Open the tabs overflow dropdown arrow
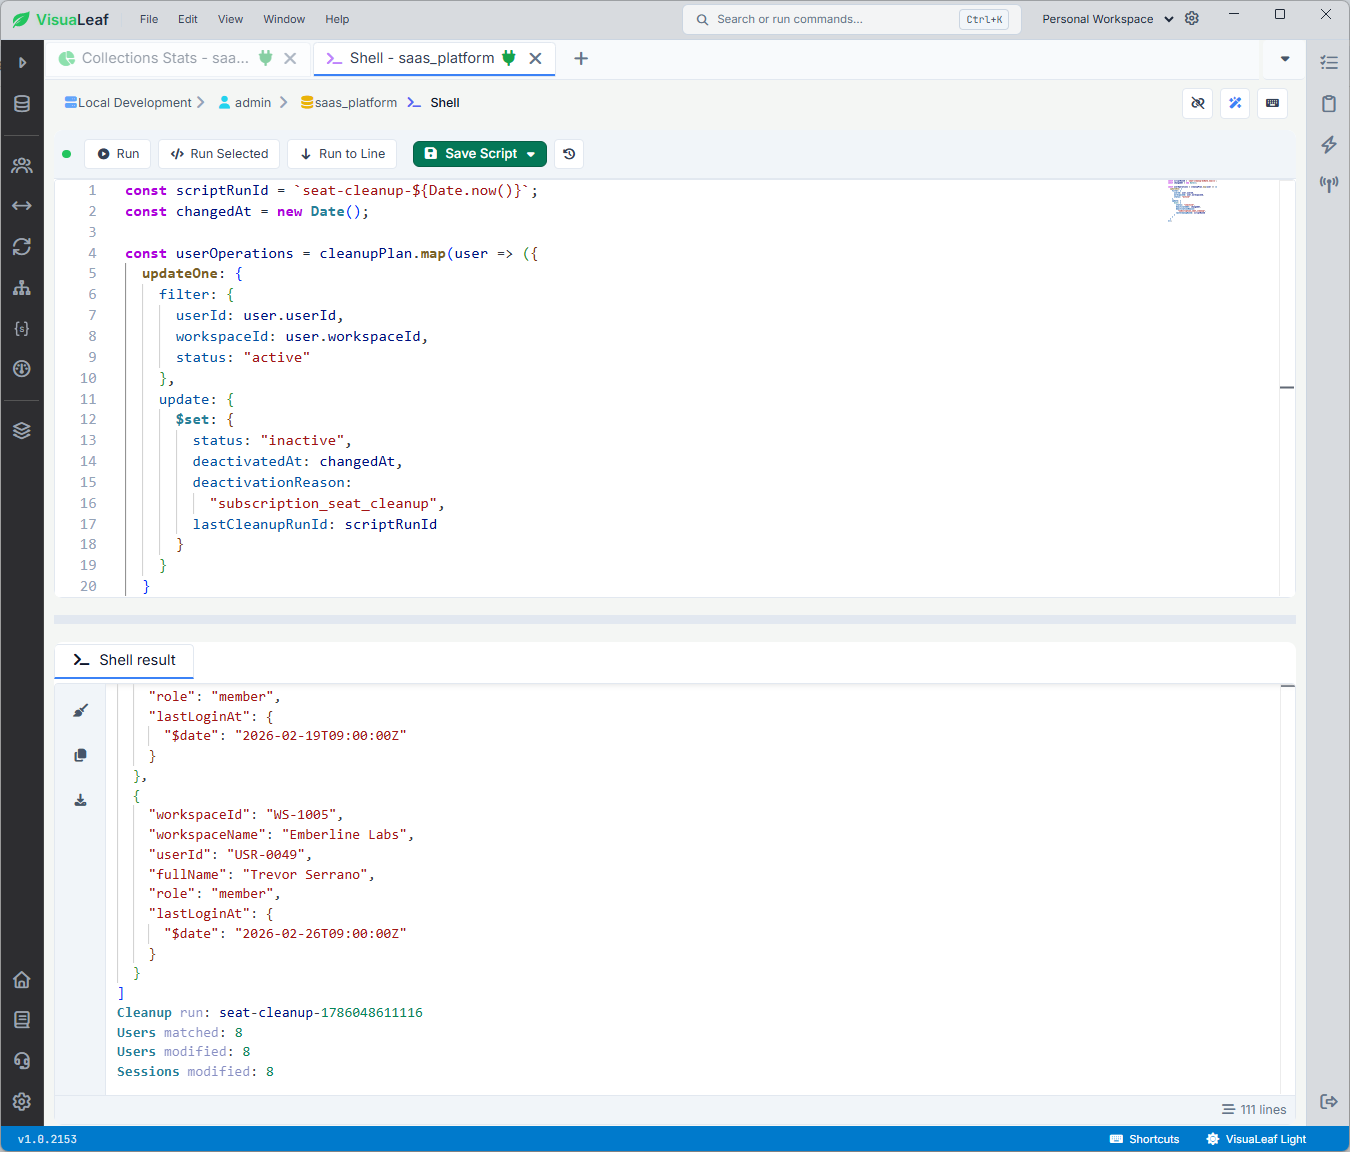Viewport: 1350px width, 1152px height. 1285,59
